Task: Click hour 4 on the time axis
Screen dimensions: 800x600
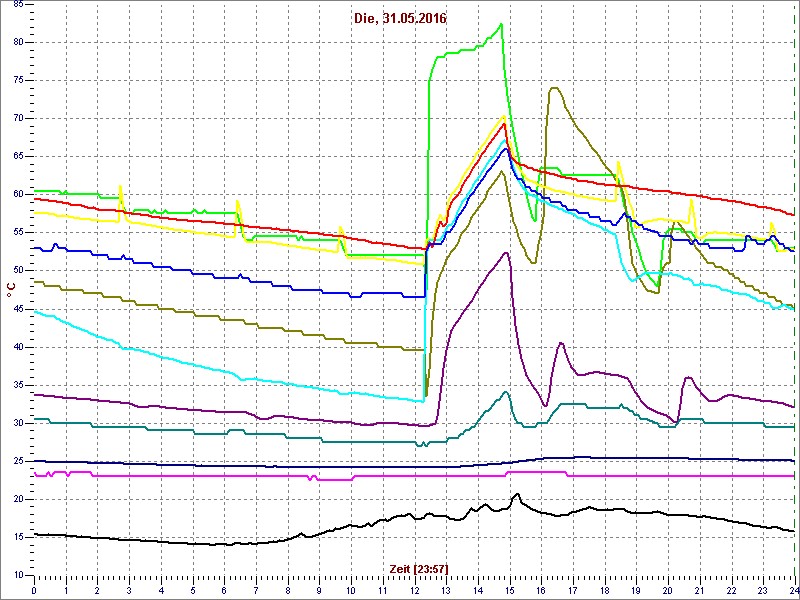Action: click(161, 591)
